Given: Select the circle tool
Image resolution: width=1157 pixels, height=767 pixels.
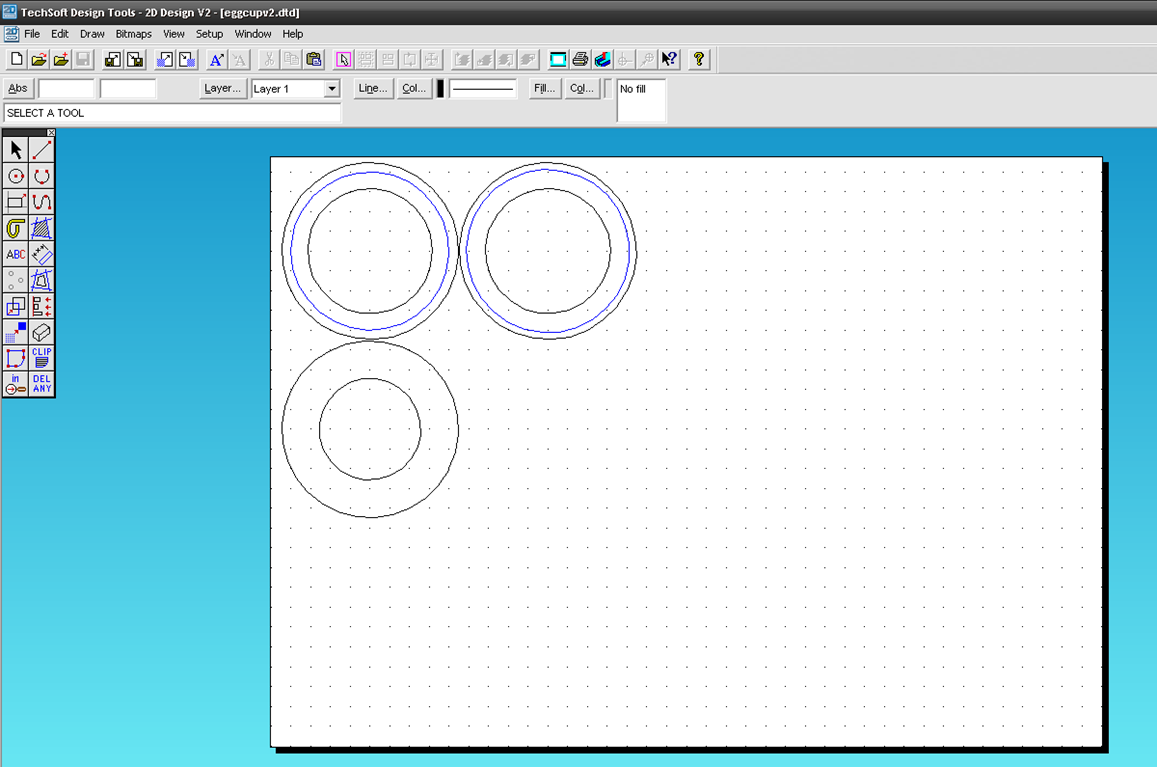Looking at the screenshot, I should point(14,175).
